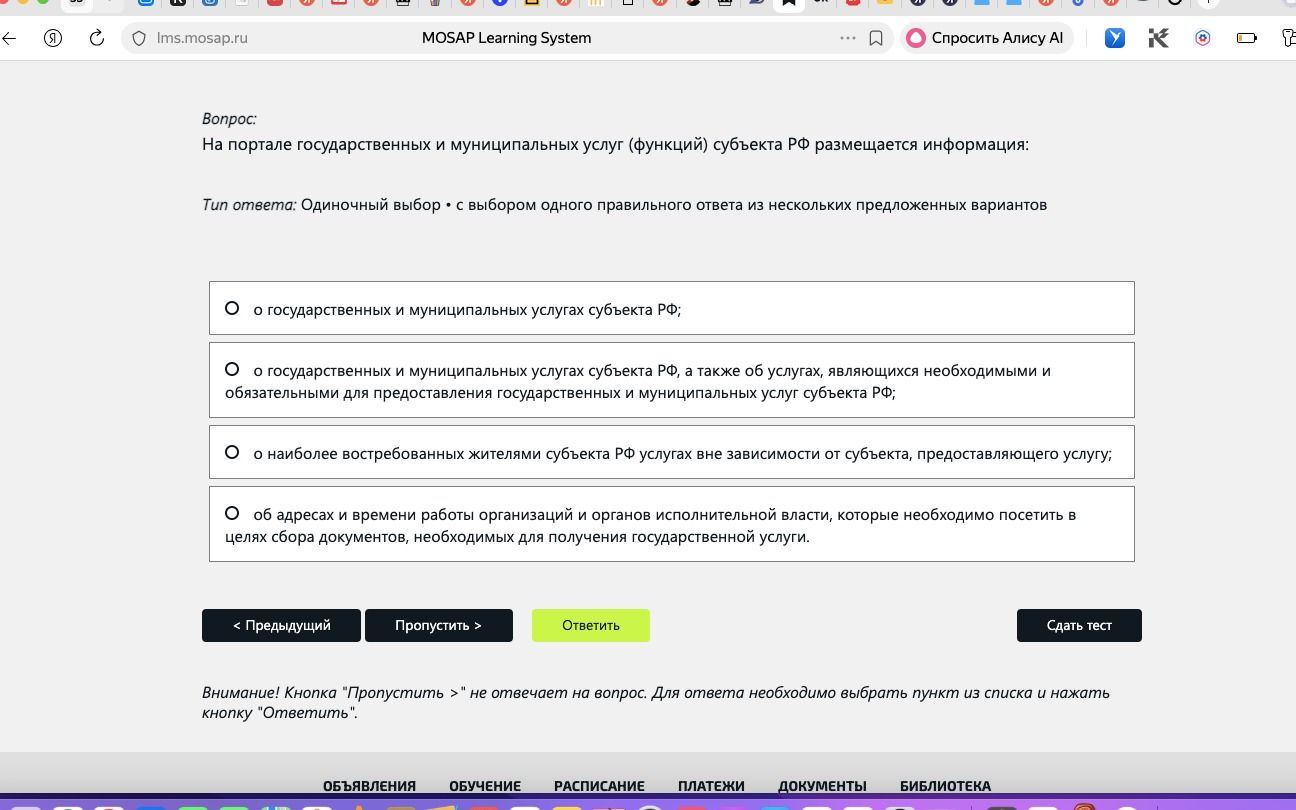
Task: Bookmark this page with the bookmark icon
Action: click(x=876, y=38)
